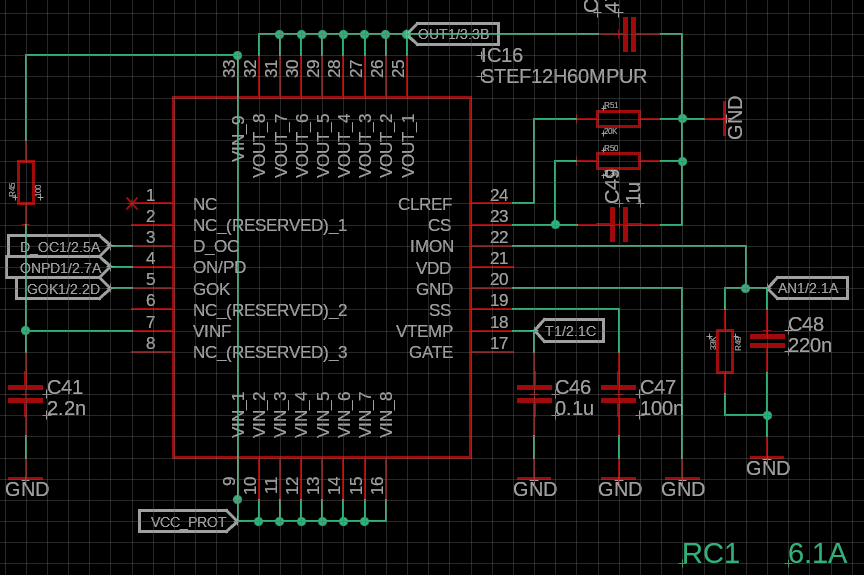The height and width of the screenshot is (575, 864).
Task: Click pin number 24 of IC16
Action: [499, 195]
